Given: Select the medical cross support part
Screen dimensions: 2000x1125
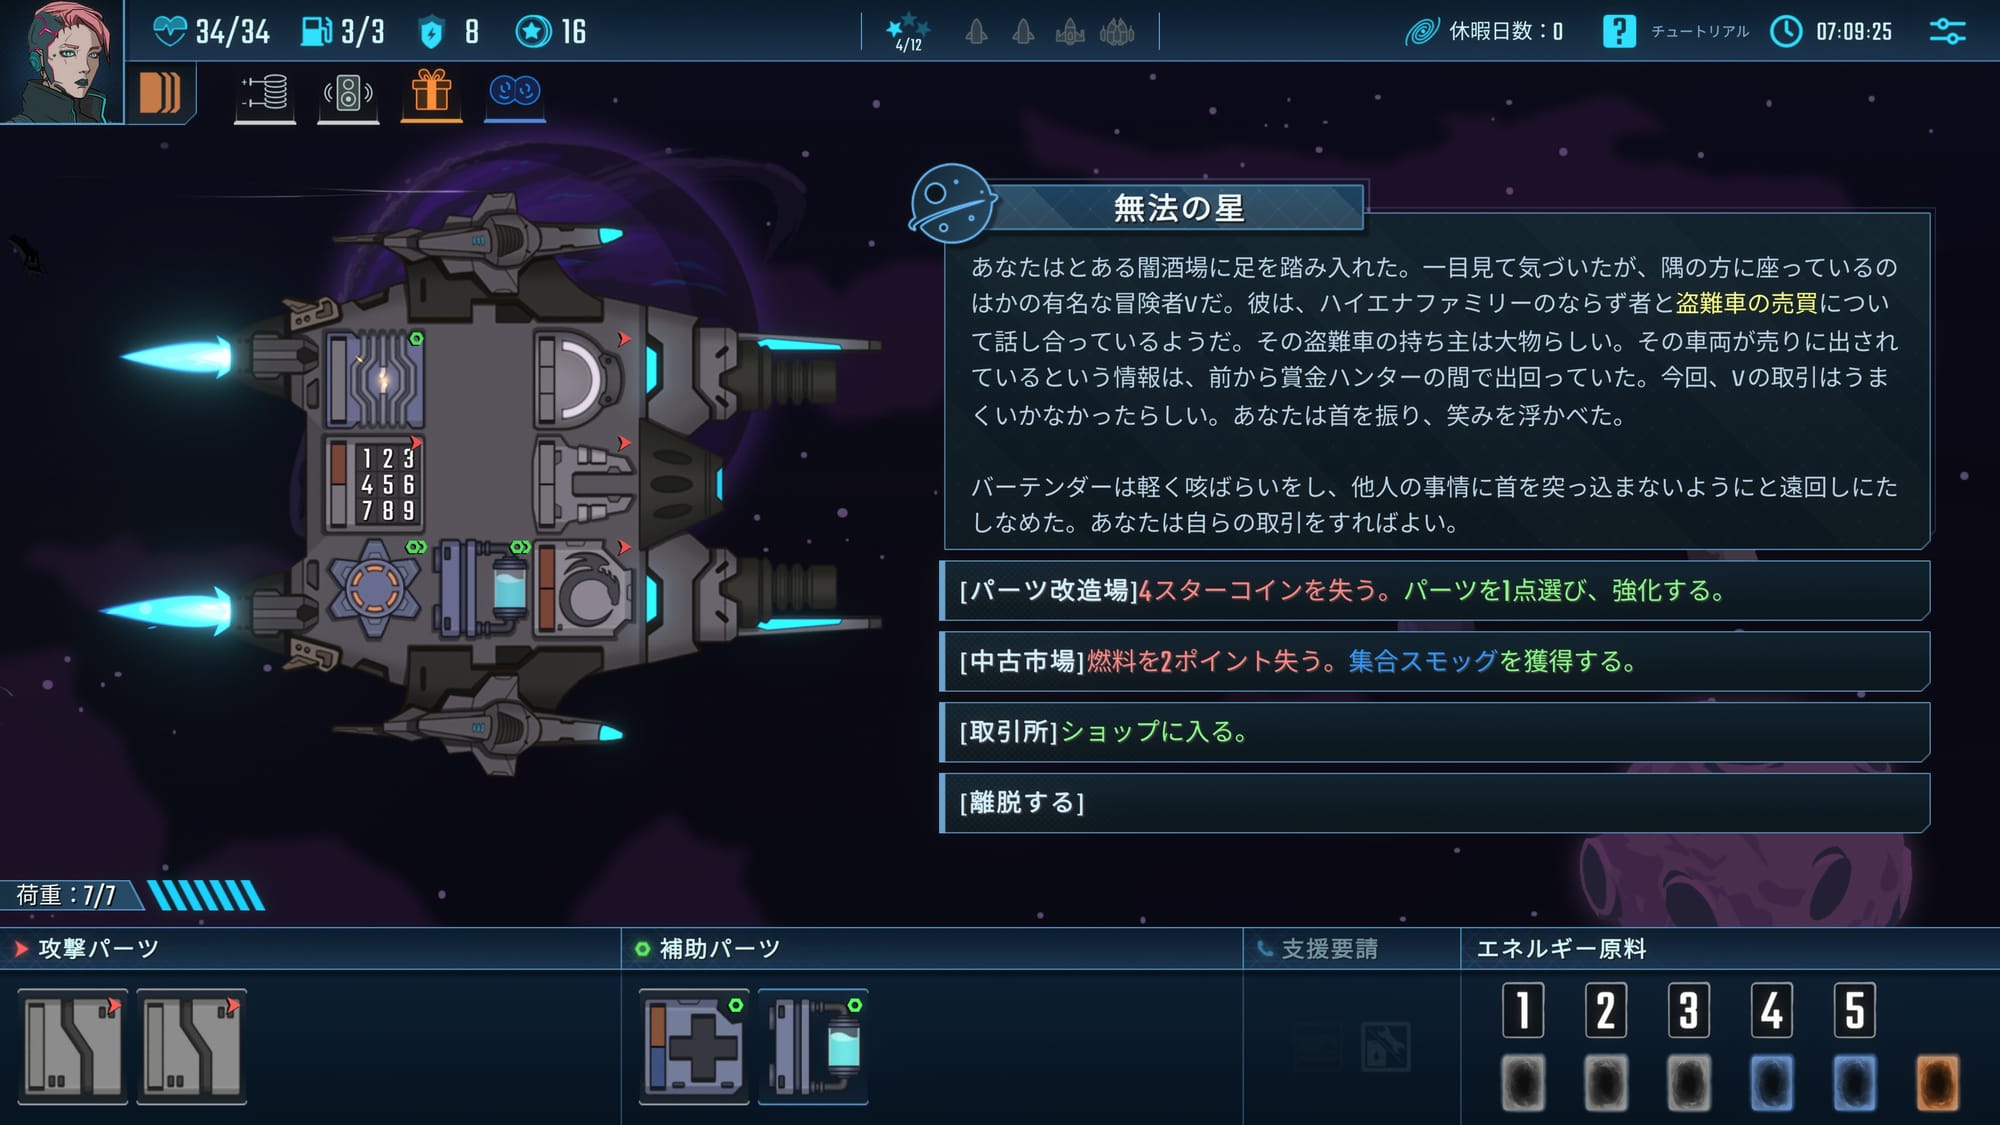Looking at the screenshot, I should click(694, 1046).
